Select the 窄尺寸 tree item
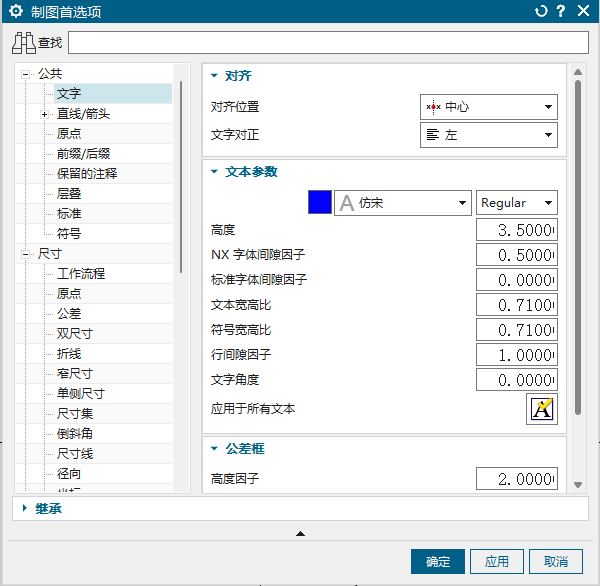Screen dimensions: 600x586 (75, 373)
